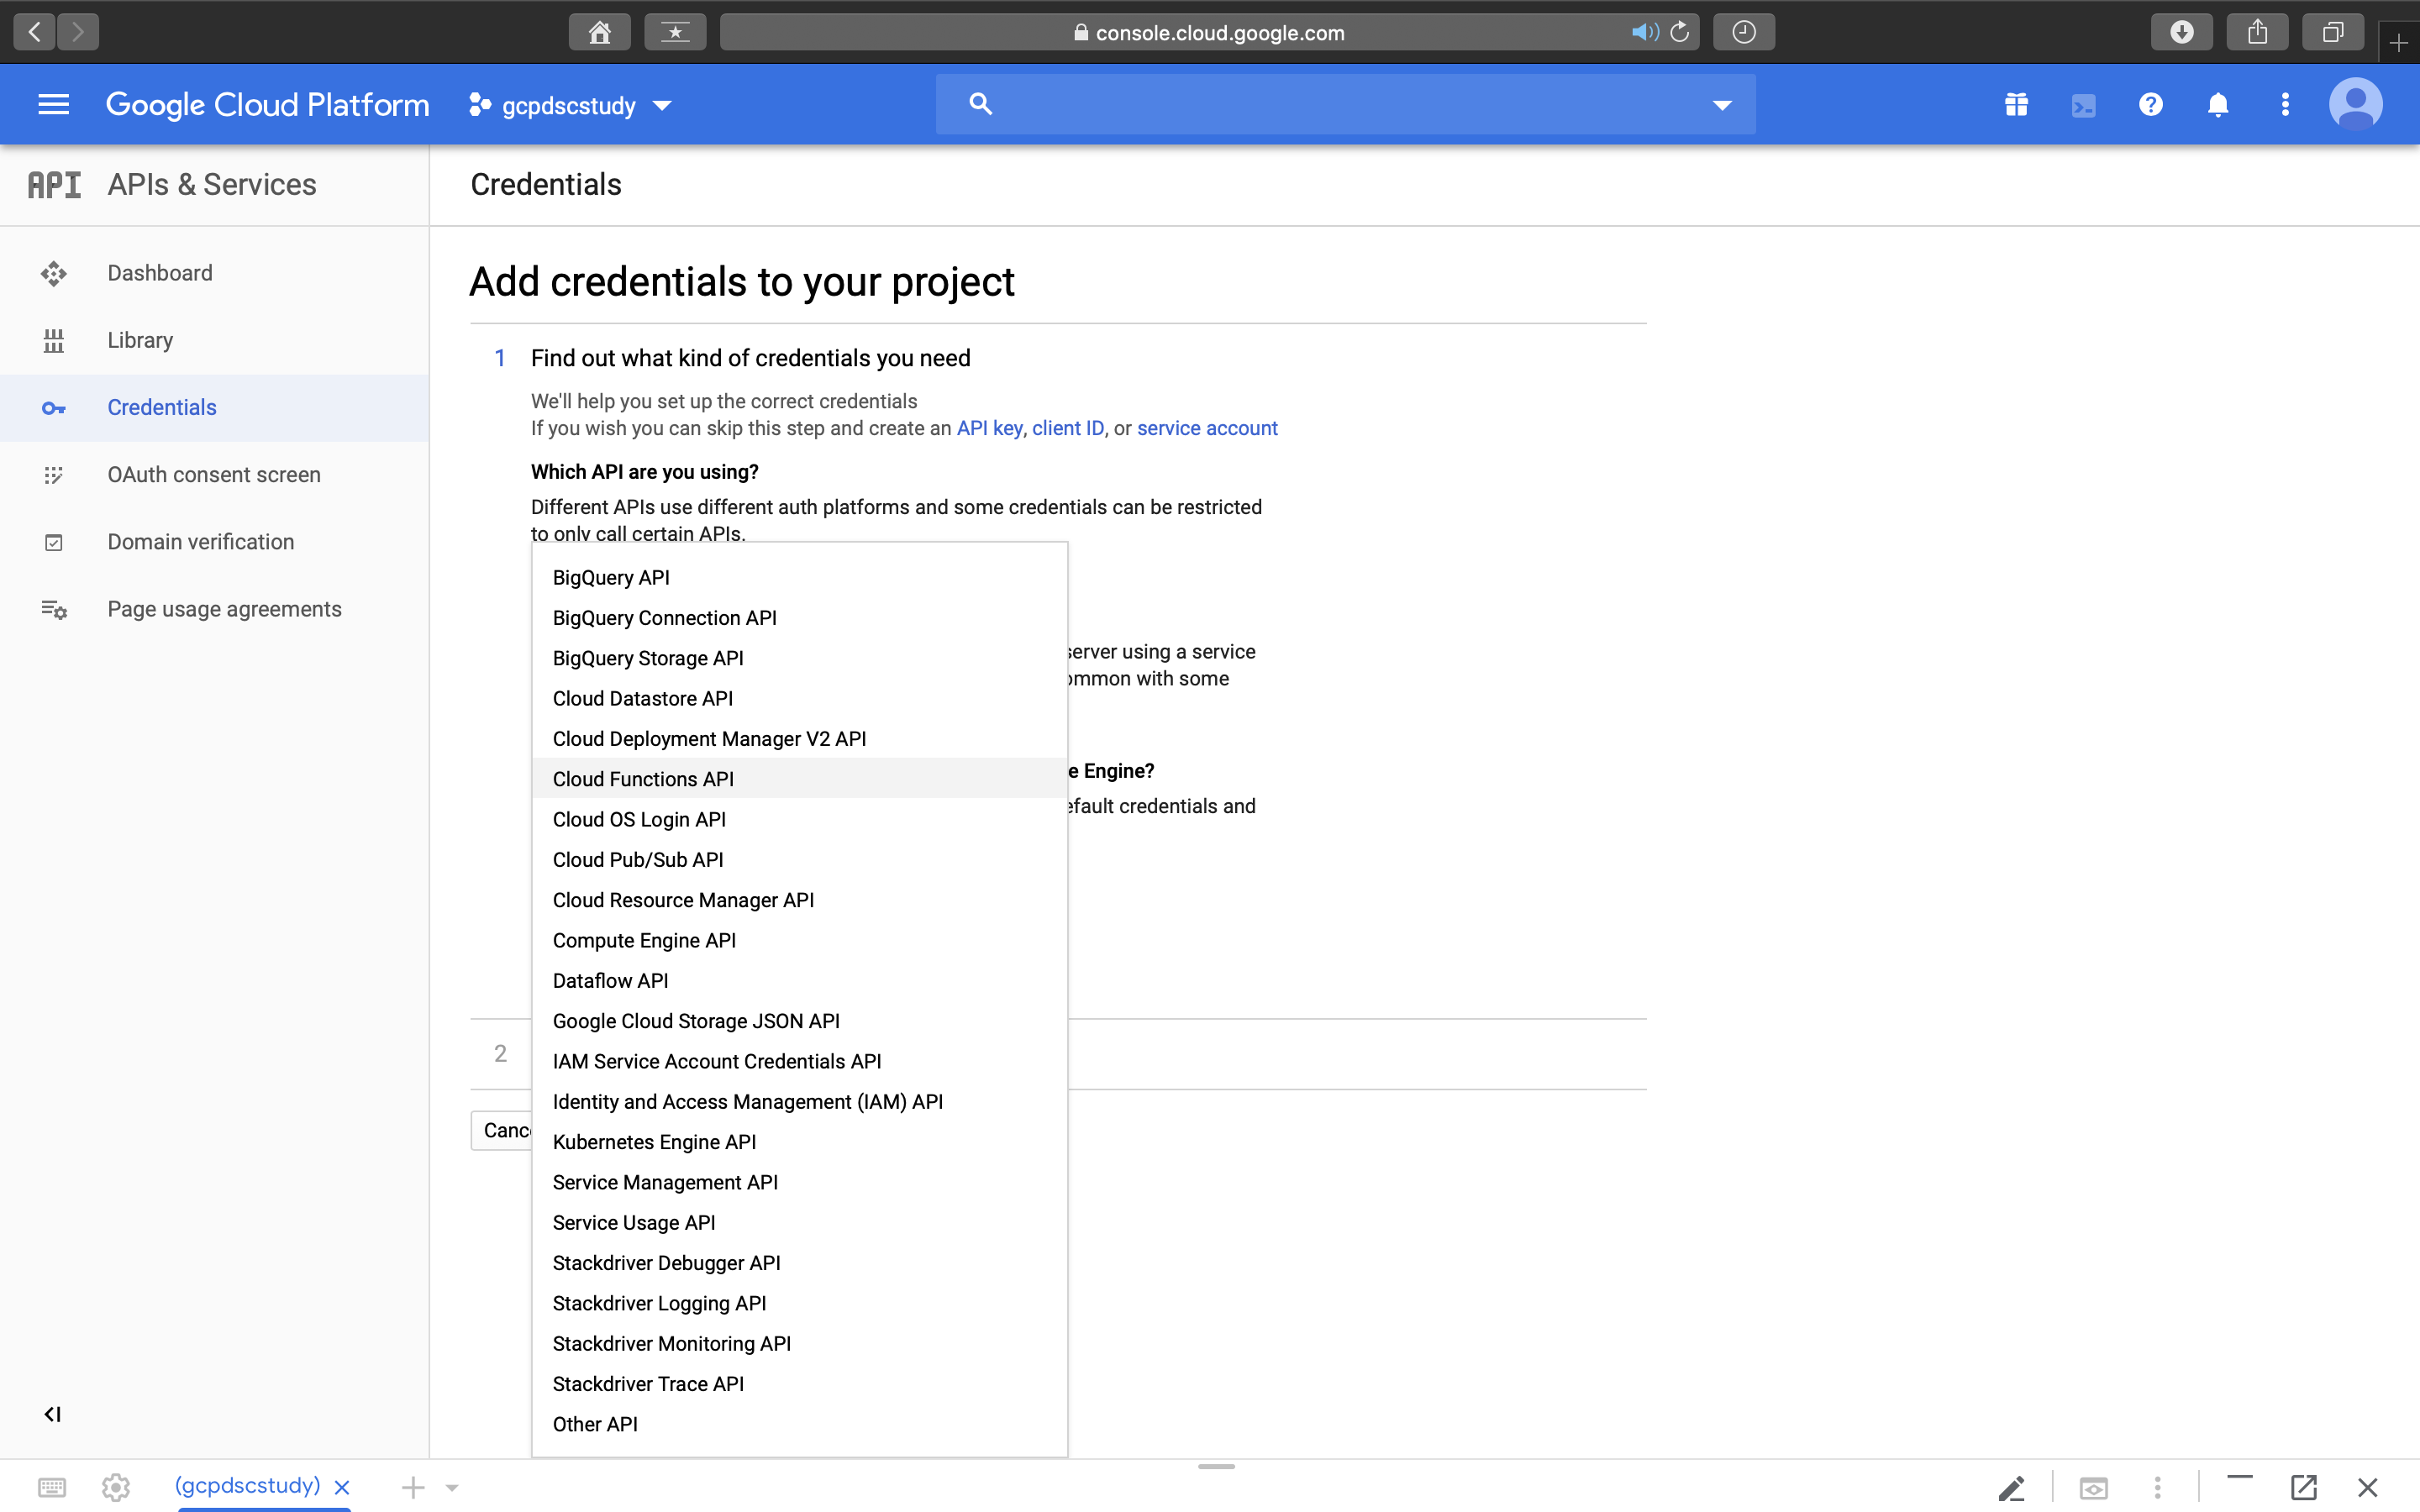The width and height of the screenshot is (2420, 1512).
Task: Expand the search bar dropdown arrow
Action: 1721,105
